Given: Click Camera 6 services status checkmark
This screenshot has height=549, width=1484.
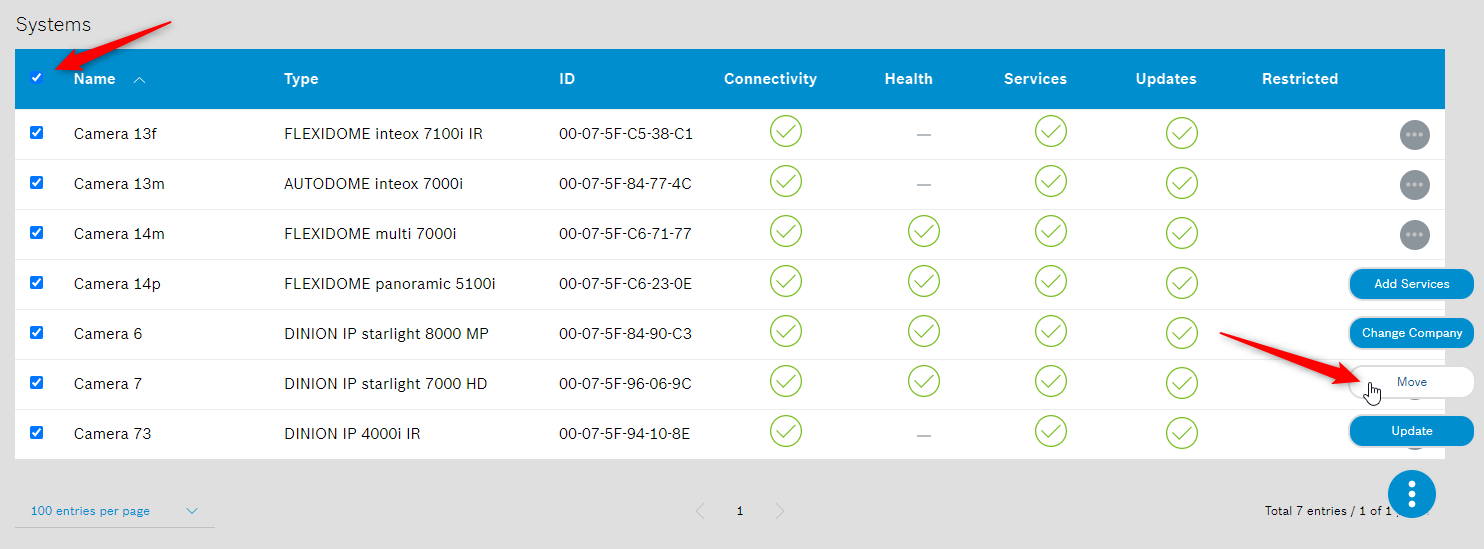Looking at the screenshot, I should tap(1050, 332).
